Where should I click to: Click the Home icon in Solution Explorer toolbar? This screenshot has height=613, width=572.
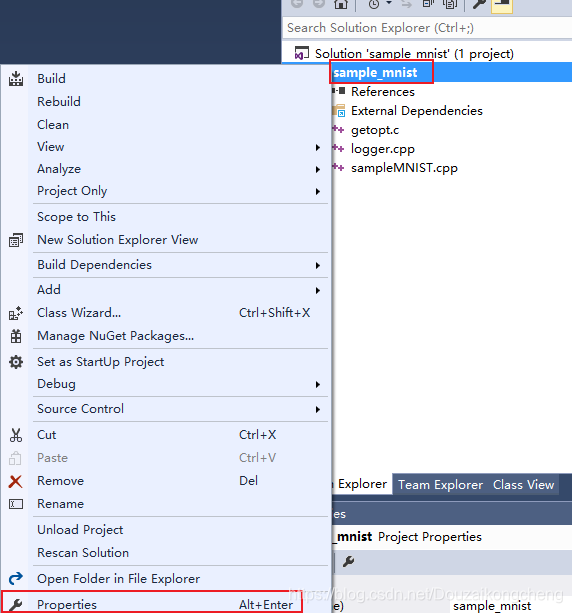[x=341, y=4]
